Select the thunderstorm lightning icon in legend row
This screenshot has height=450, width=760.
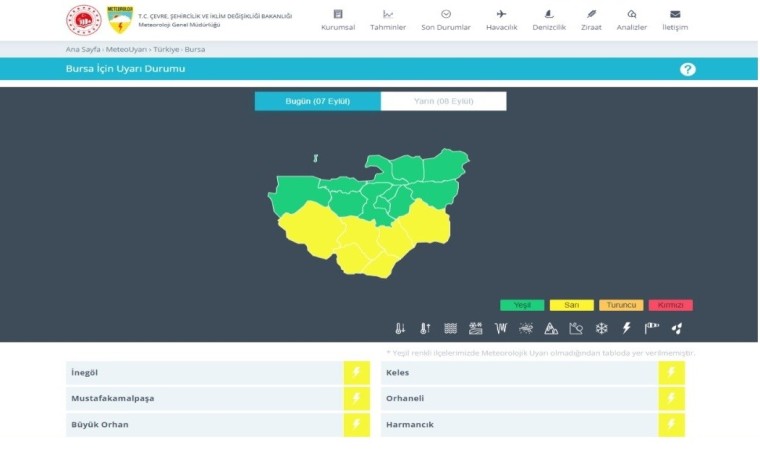tap(627, 328)
